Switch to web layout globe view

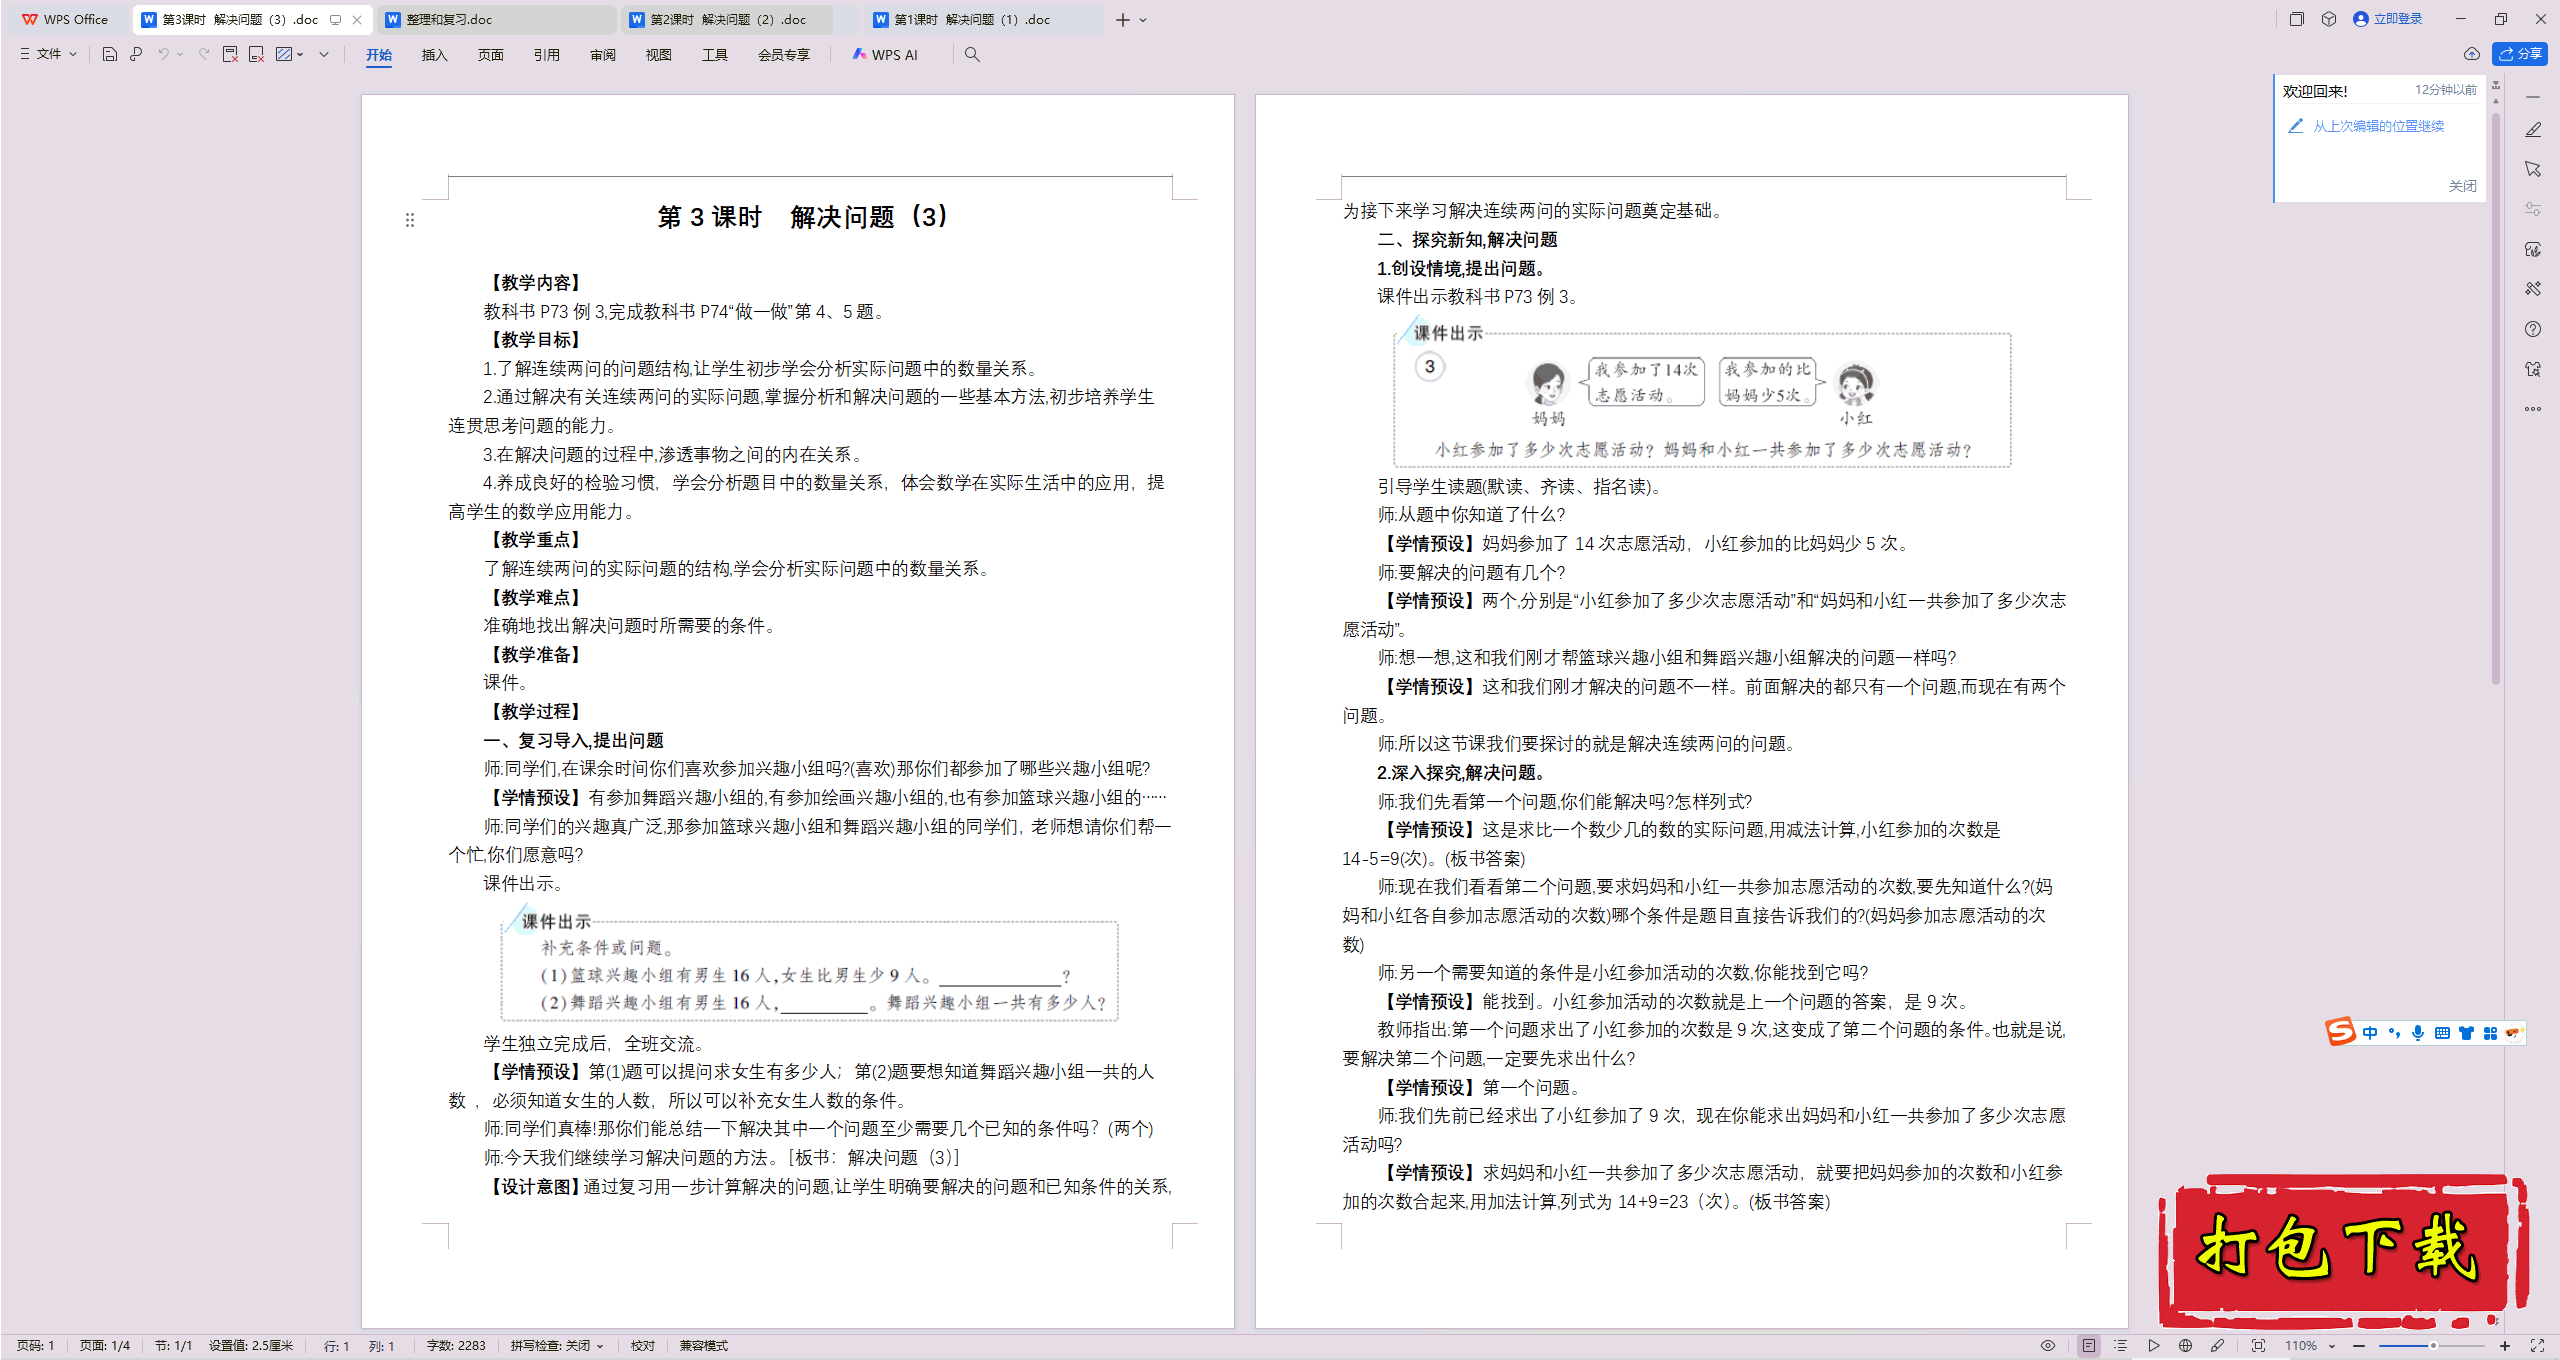click(x=2185, y=1346)
